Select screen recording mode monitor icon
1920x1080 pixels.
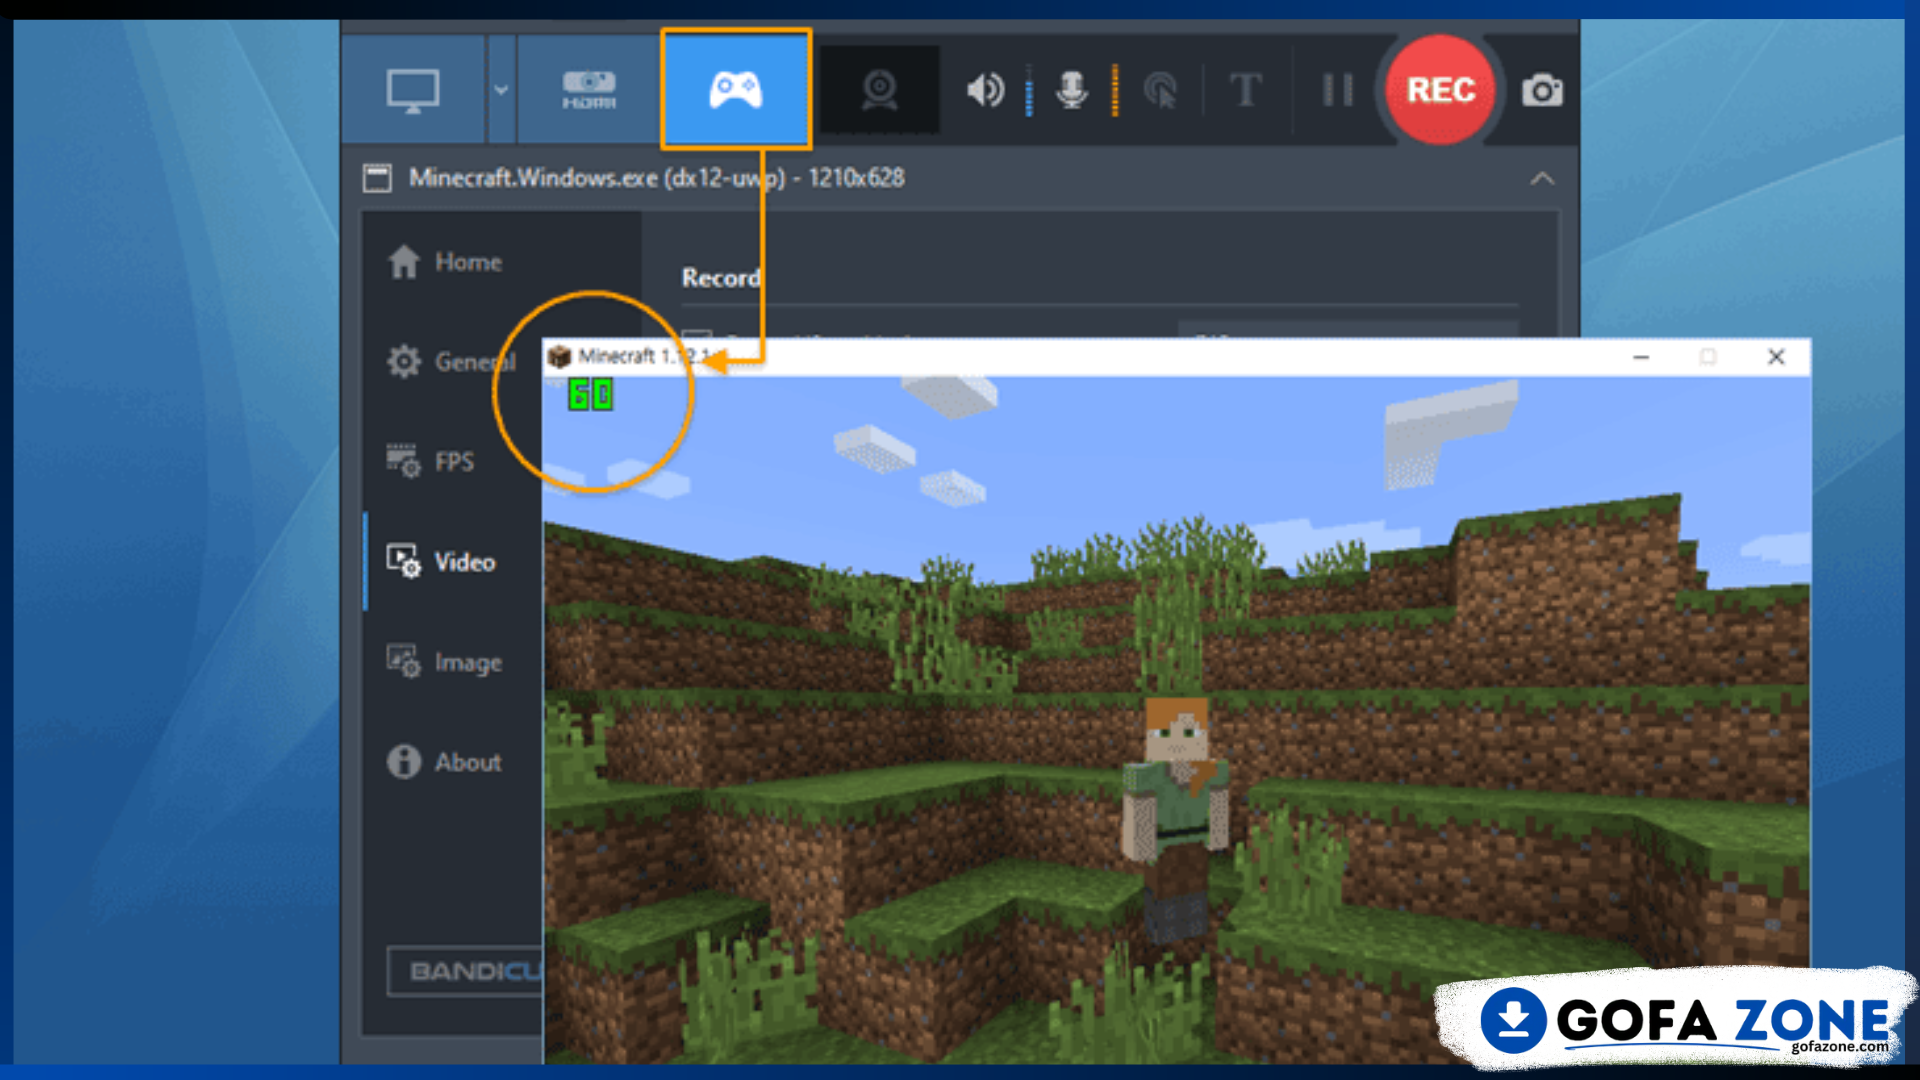(x=413, y=90)
